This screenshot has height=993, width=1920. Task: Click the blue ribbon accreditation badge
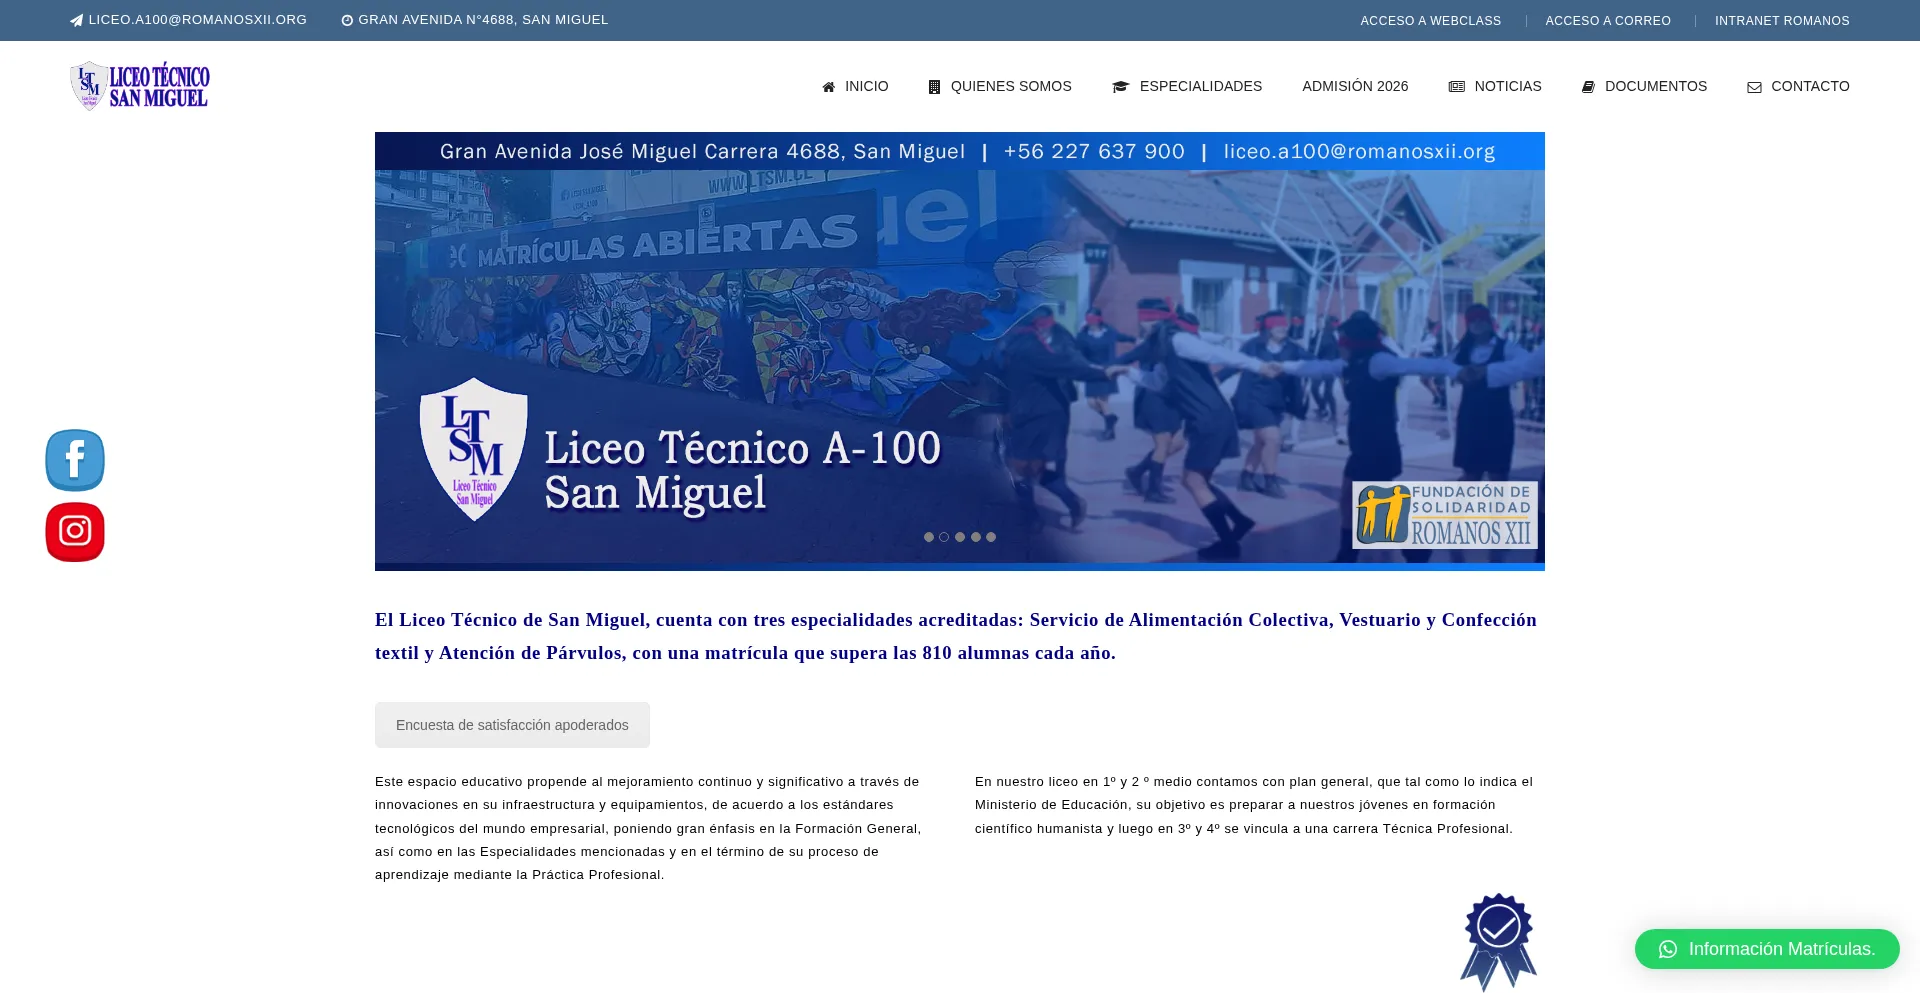1498,942
